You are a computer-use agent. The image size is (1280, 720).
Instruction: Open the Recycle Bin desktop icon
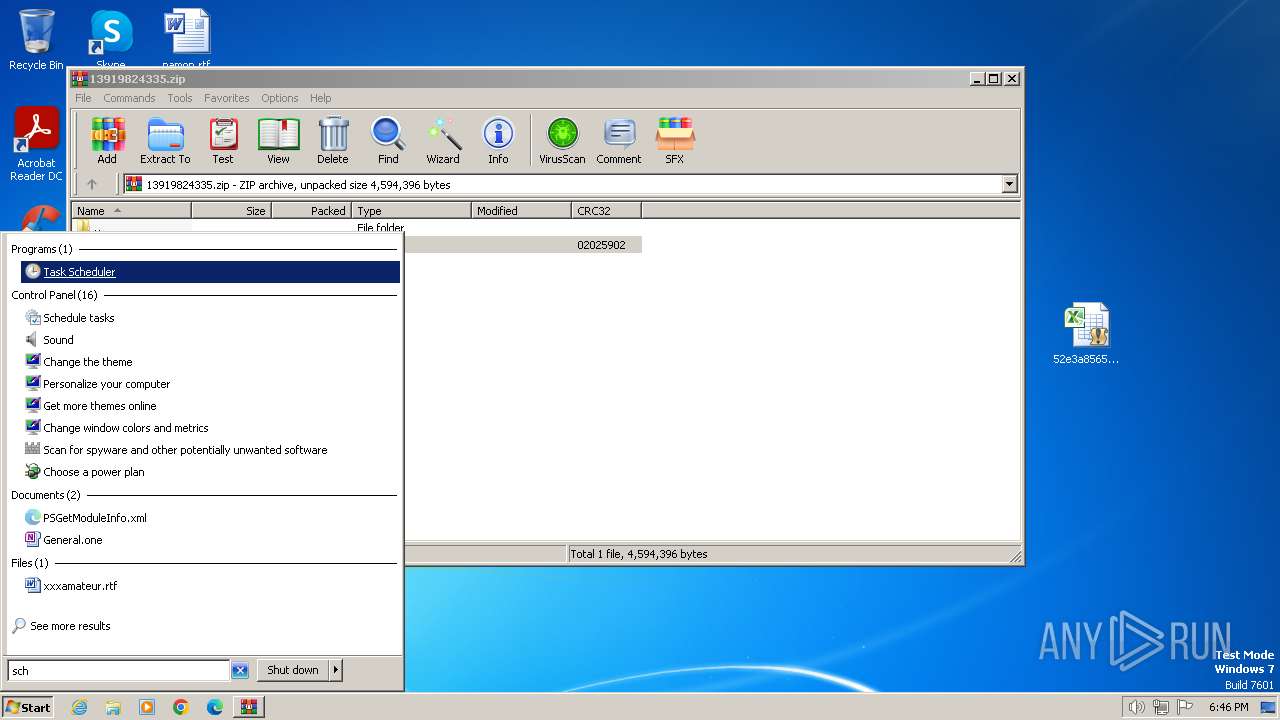pos(36,40)
